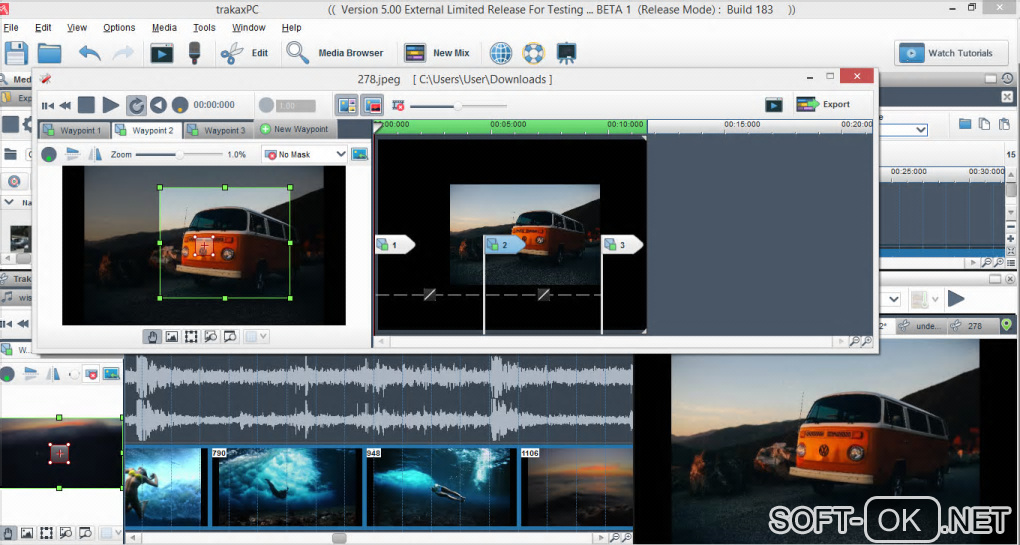Click the green-dot circle icon under Waypoint 1

[x=49, y=155]
